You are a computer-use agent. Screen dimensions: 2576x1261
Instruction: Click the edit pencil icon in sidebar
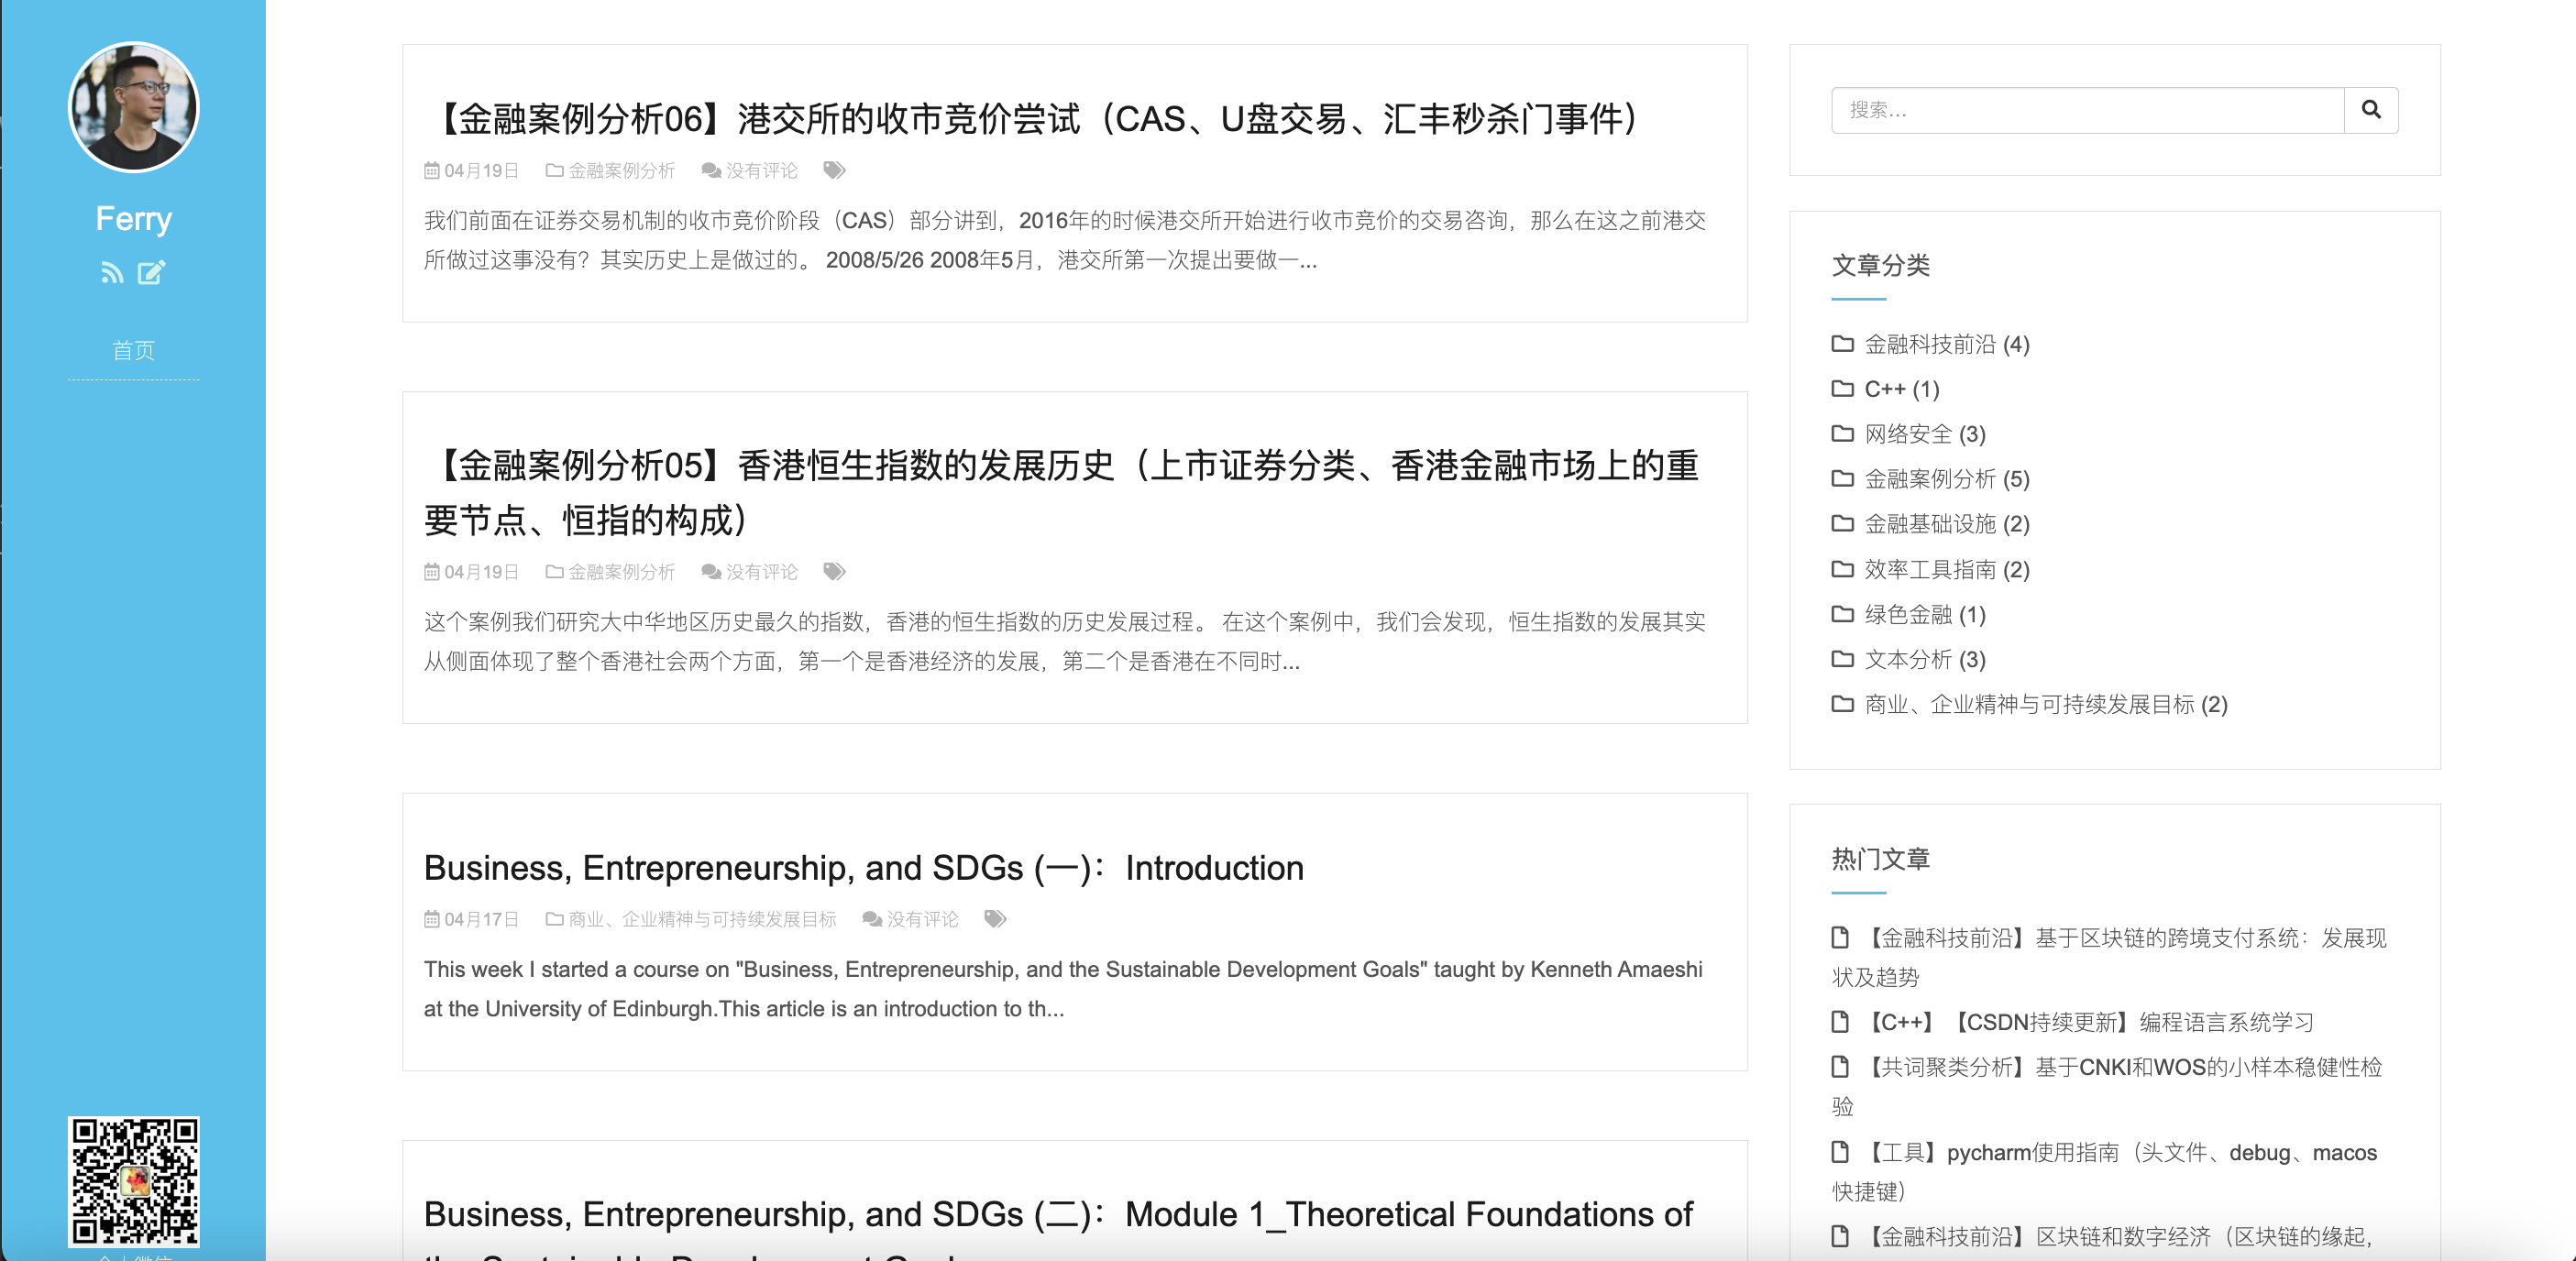point(151,273)
